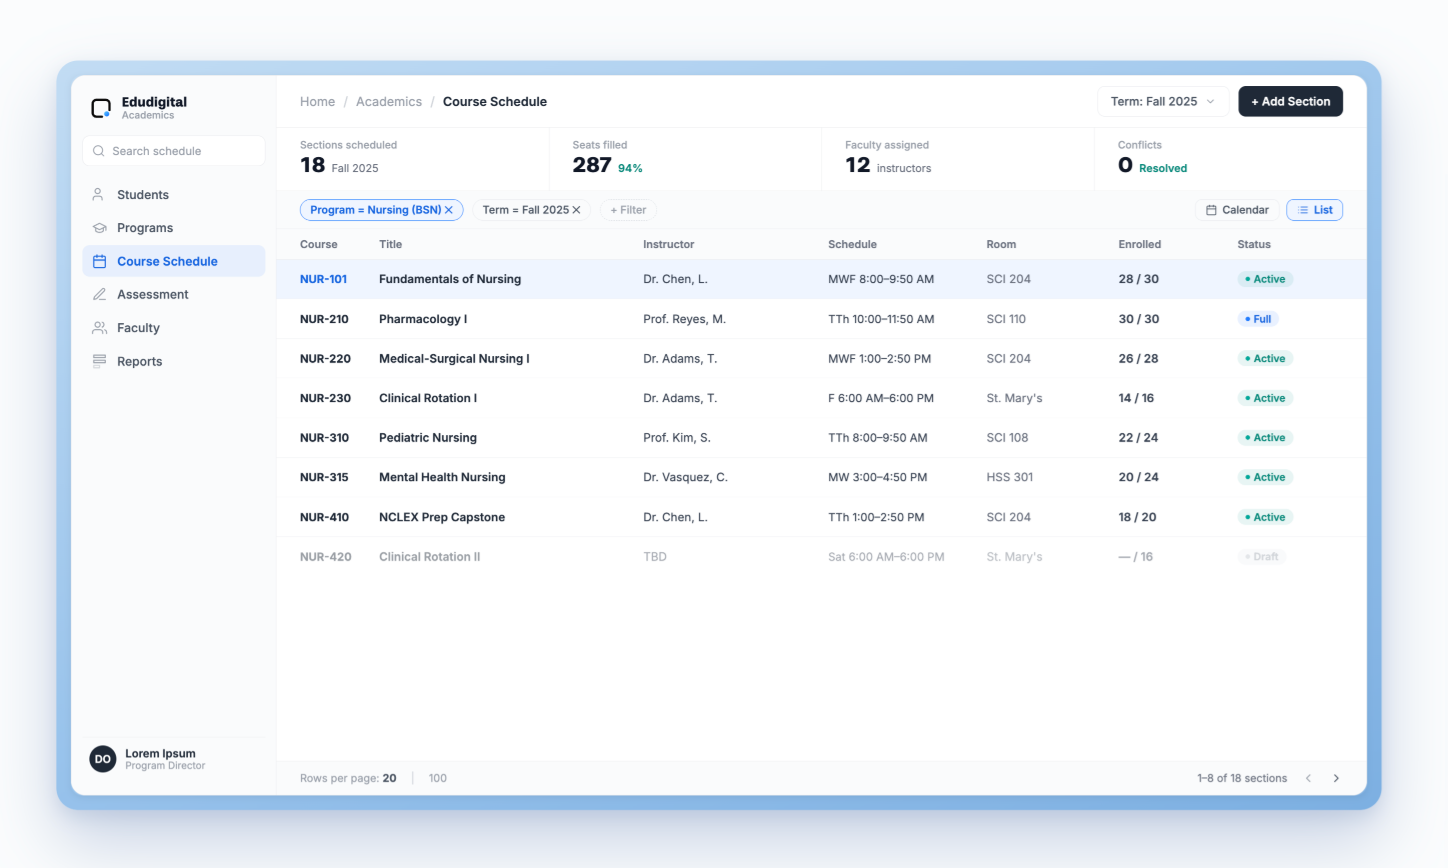The height and width of the screenshot is (868, 1448).
Task: Click the Faculty people icon
Action: (x=99, y=328)
